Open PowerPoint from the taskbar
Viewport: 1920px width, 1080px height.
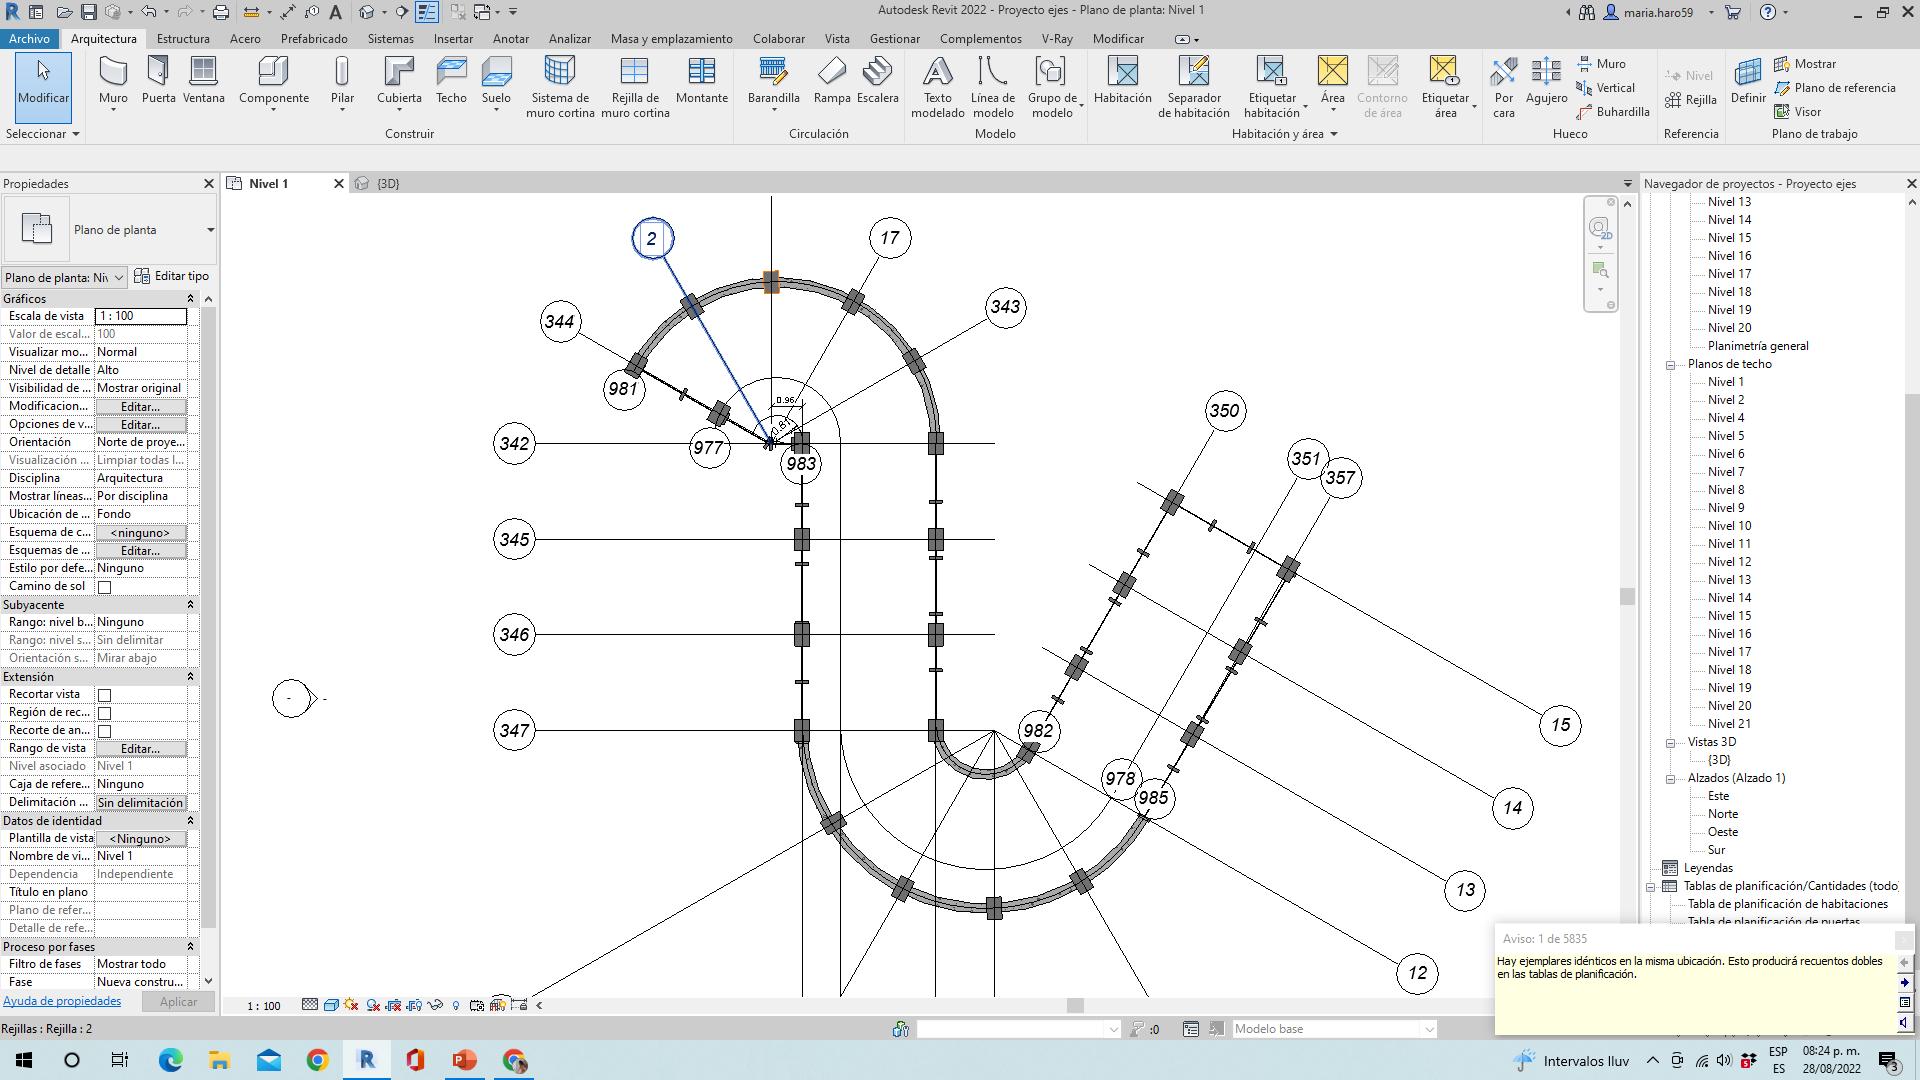point(464,1060)
